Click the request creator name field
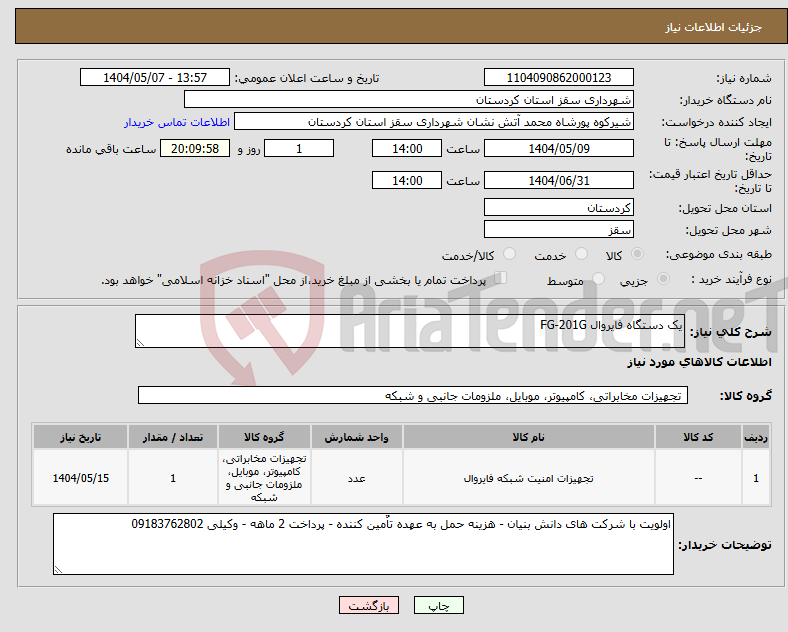Viewport: 788px width, 632px height. [434, 122]
